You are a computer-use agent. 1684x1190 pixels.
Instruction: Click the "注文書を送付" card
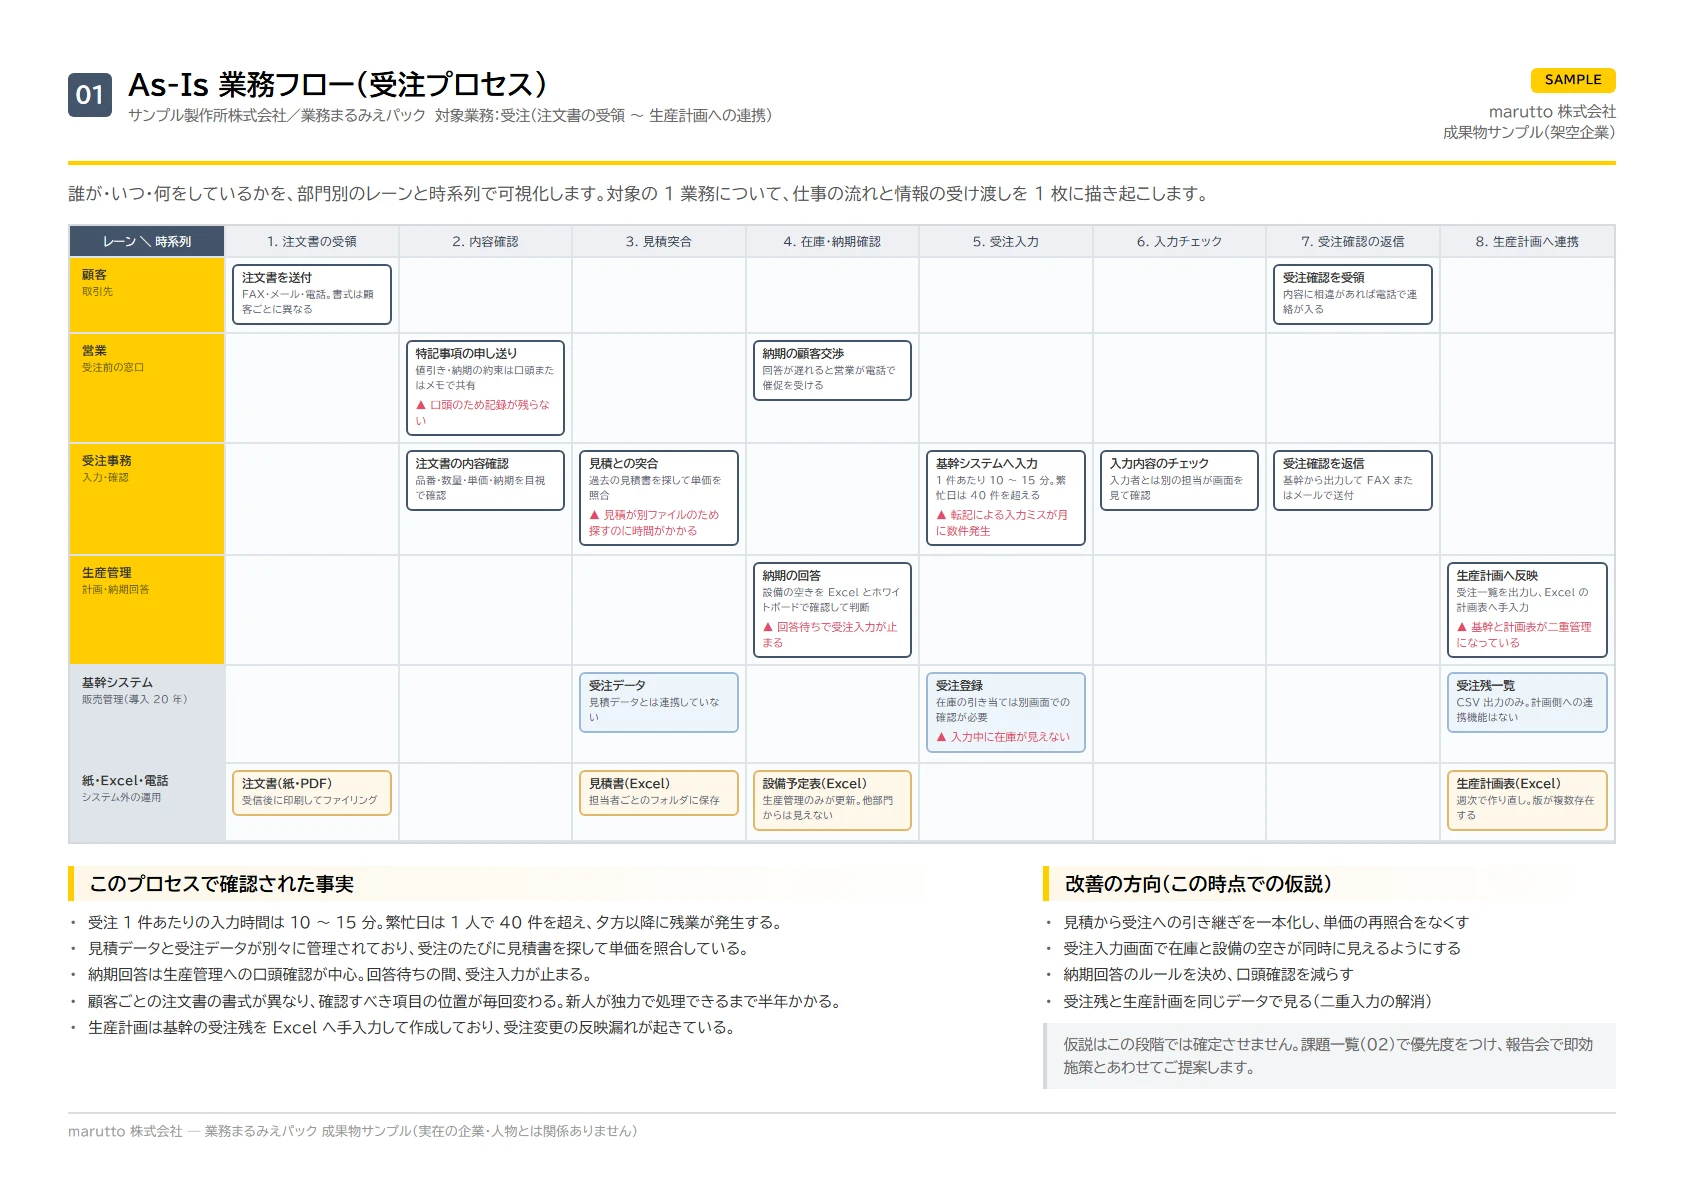click(312, 294)
